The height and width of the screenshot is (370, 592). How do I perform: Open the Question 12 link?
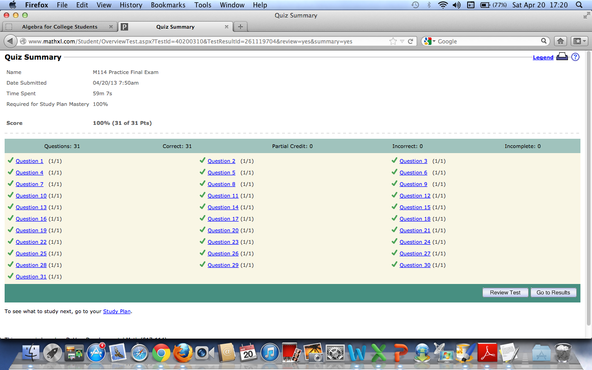415,196
